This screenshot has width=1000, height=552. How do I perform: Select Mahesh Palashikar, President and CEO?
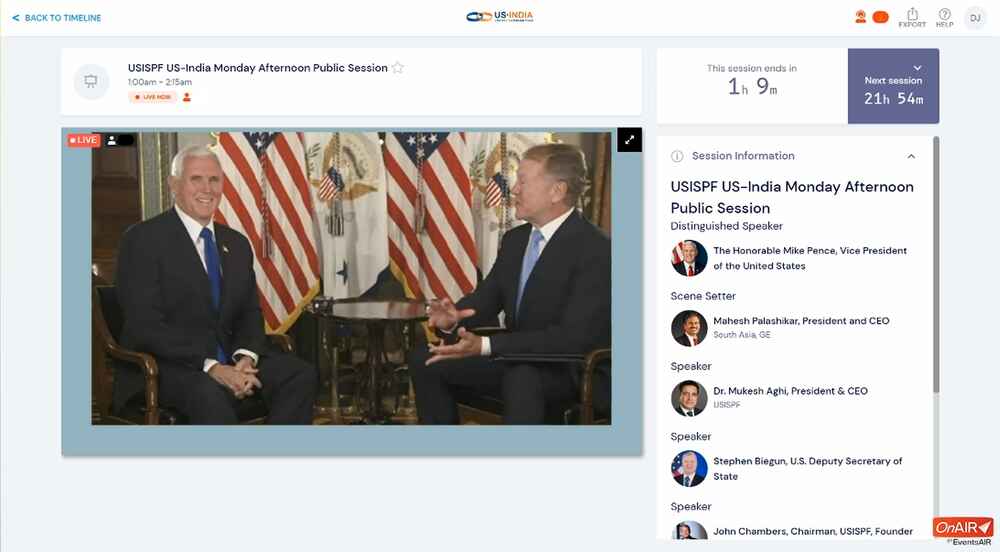coord(801,321)
